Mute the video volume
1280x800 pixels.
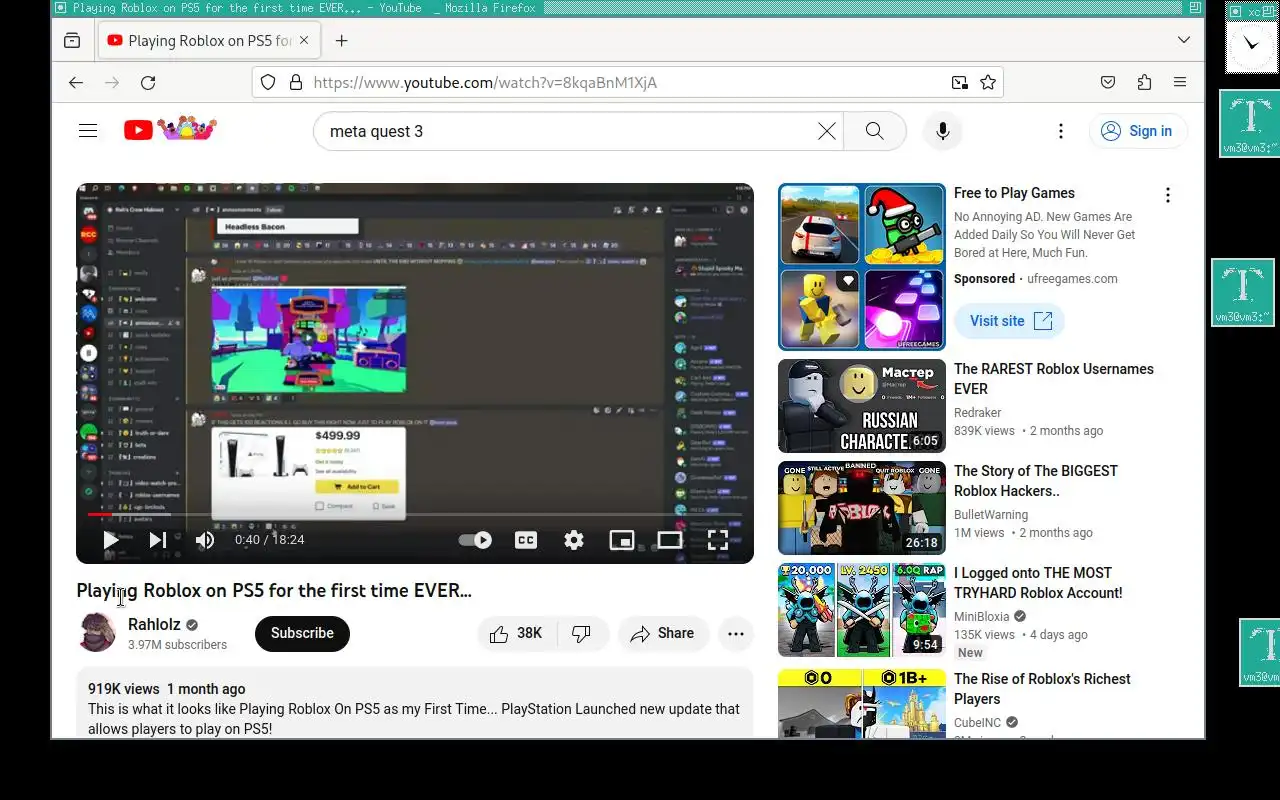[x=205, y=540]
